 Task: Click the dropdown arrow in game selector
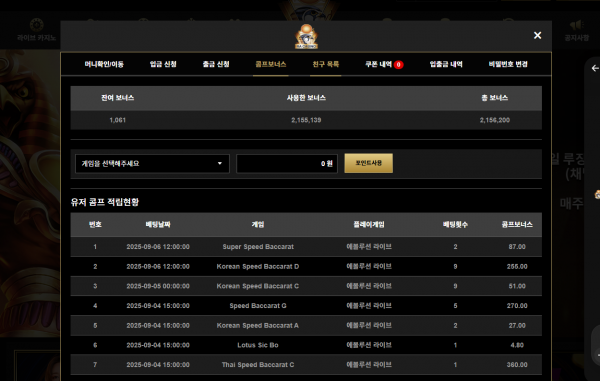pos(220,163)
